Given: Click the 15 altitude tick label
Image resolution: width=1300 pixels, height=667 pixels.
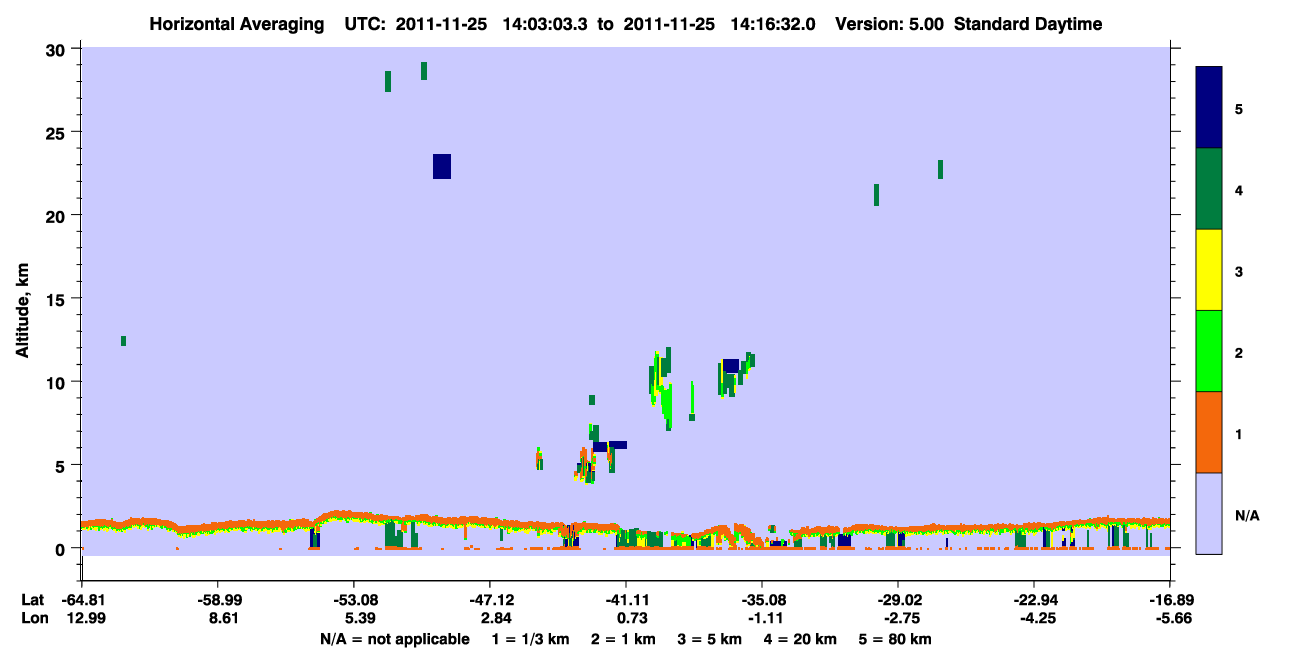Looking at the screenshot, I should point(57,299).
